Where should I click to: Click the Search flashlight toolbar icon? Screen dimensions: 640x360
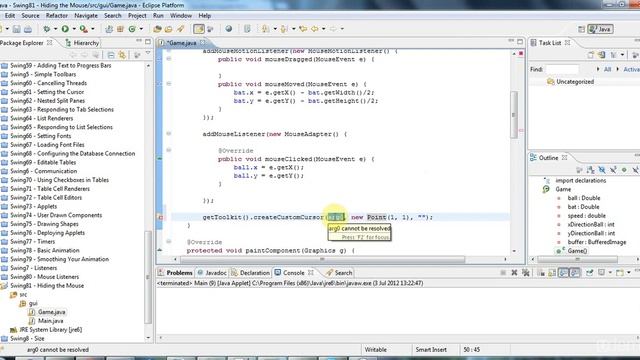(180, 29)
